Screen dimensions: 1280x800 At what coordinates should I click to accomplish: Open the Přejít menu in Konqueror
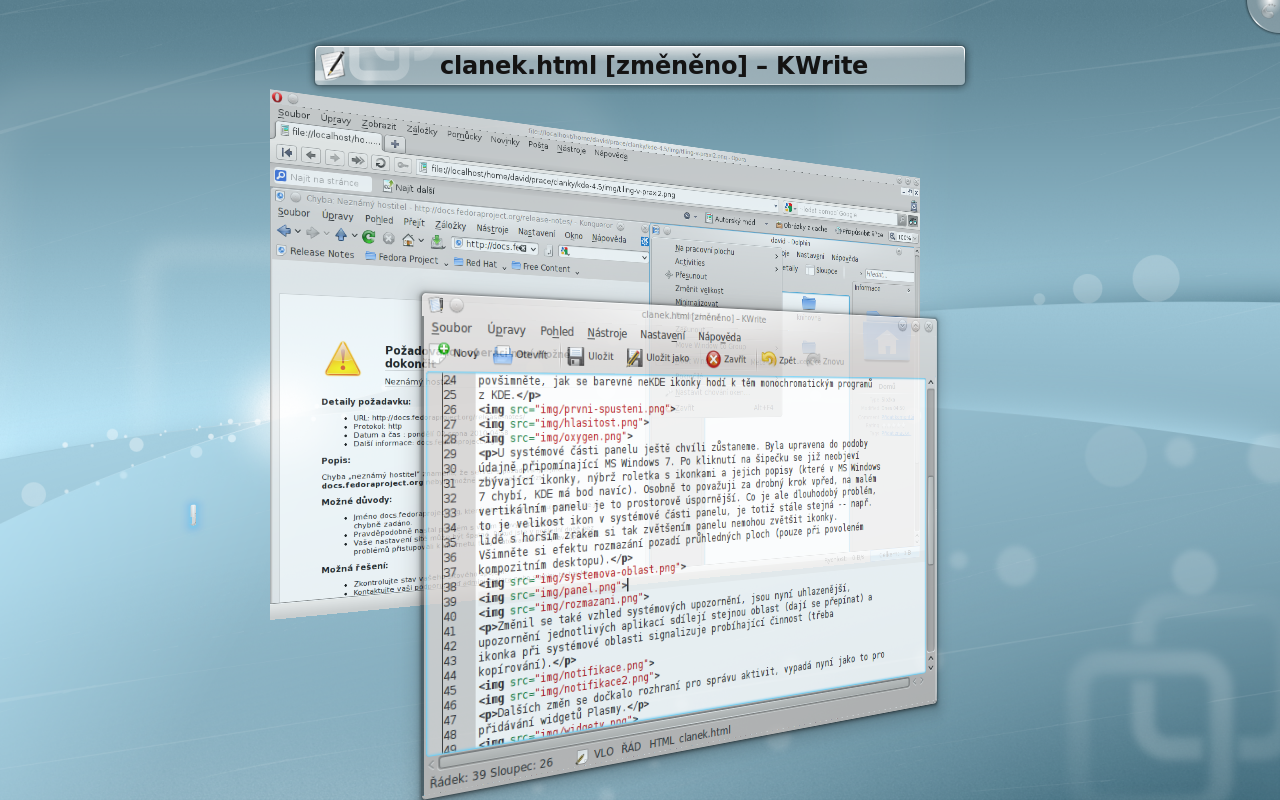click(414, 222)
